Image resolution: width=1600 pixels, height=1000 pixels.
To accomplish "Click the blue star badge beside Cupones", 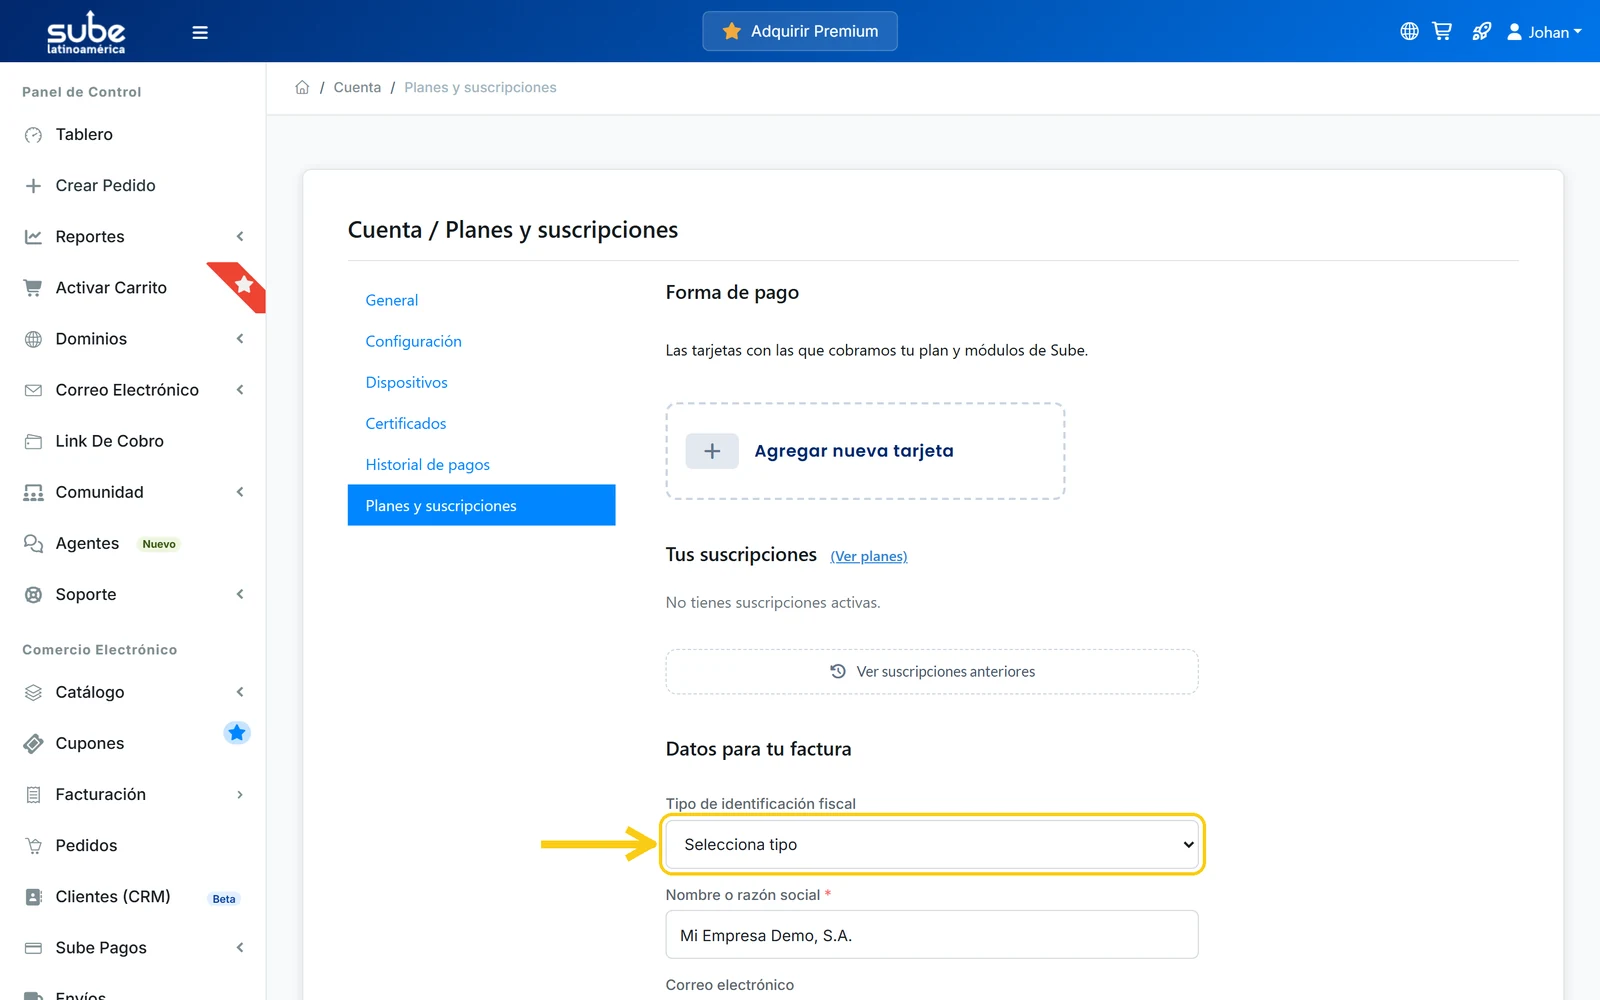I will pos(237,733).
